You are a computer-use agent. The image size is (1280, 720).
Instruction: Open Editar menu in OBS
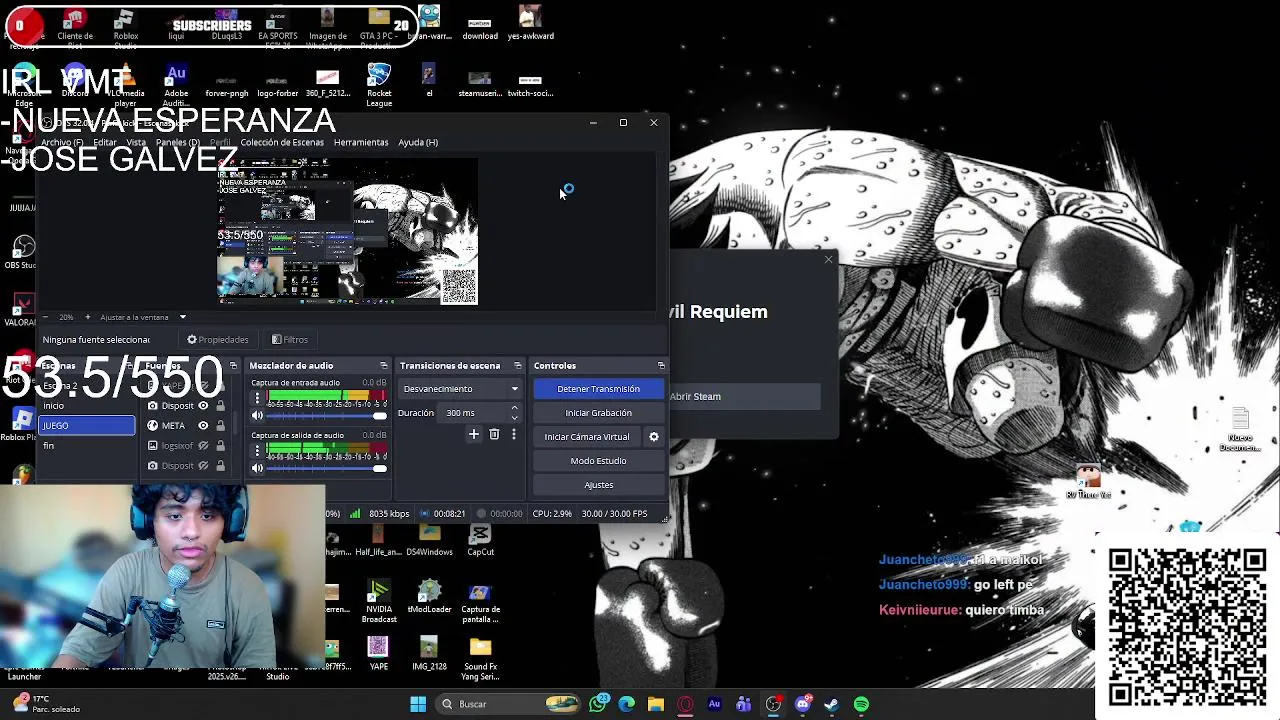[x=105, y=143]
